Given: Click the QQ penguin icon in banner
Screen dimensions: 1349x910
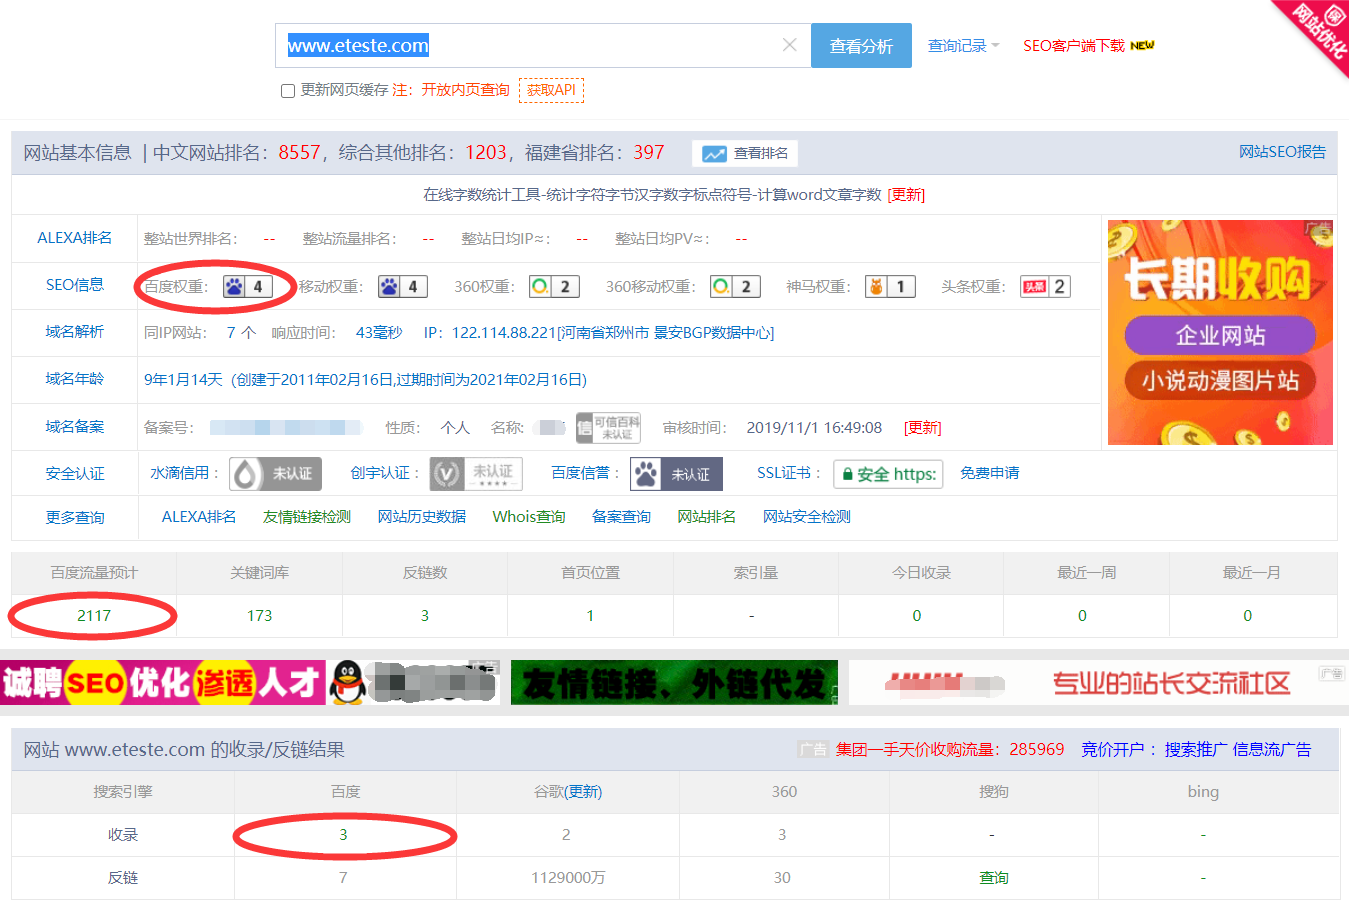Looking at the screenshot, I should 346,683.
